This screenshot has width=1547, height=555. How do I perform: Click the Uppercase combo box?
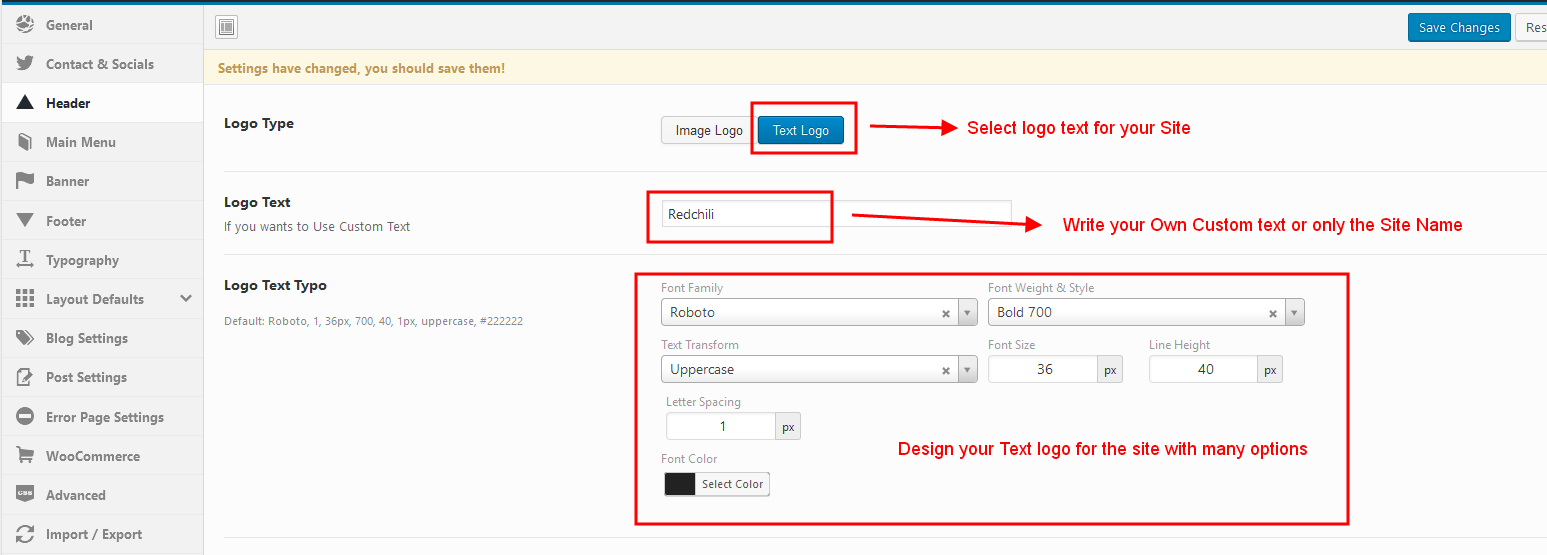tap(819, 370)
